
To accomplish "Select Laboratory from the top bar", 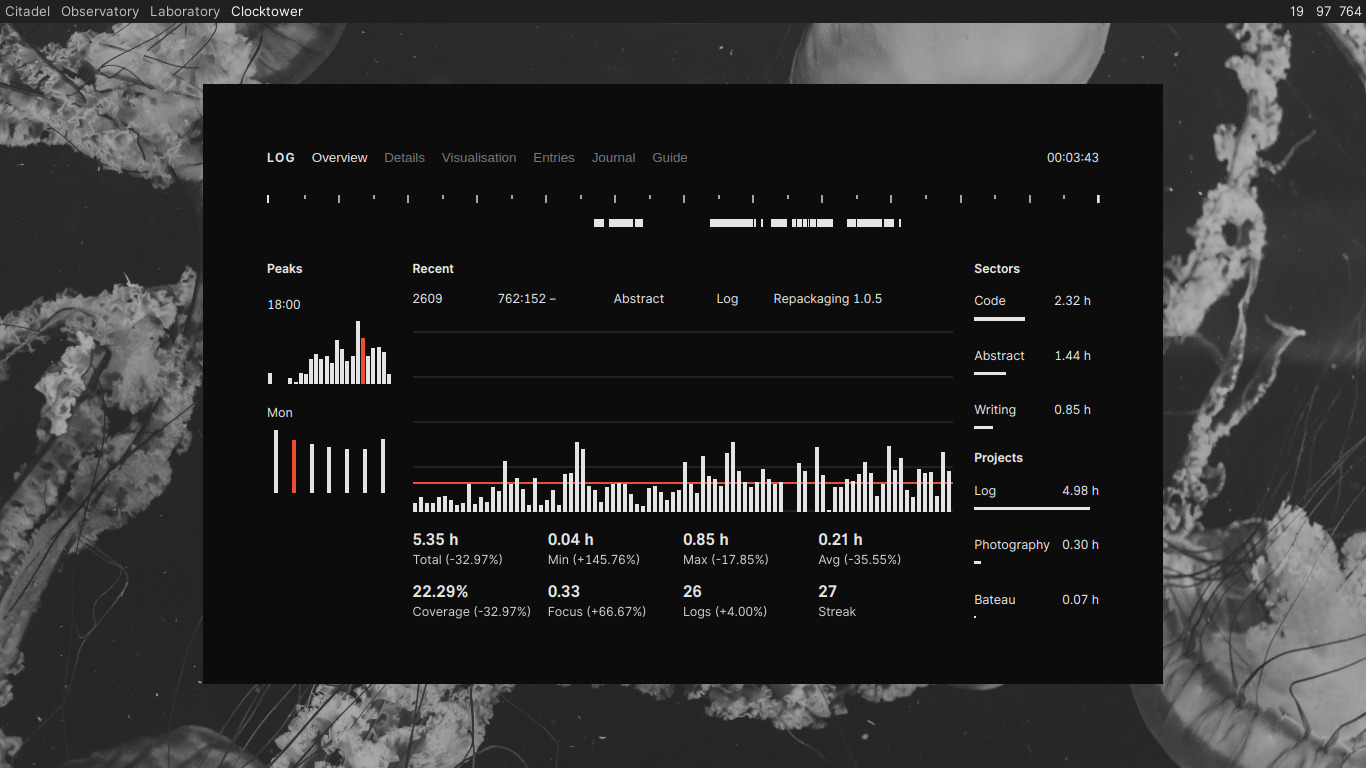I will point(185,11).
